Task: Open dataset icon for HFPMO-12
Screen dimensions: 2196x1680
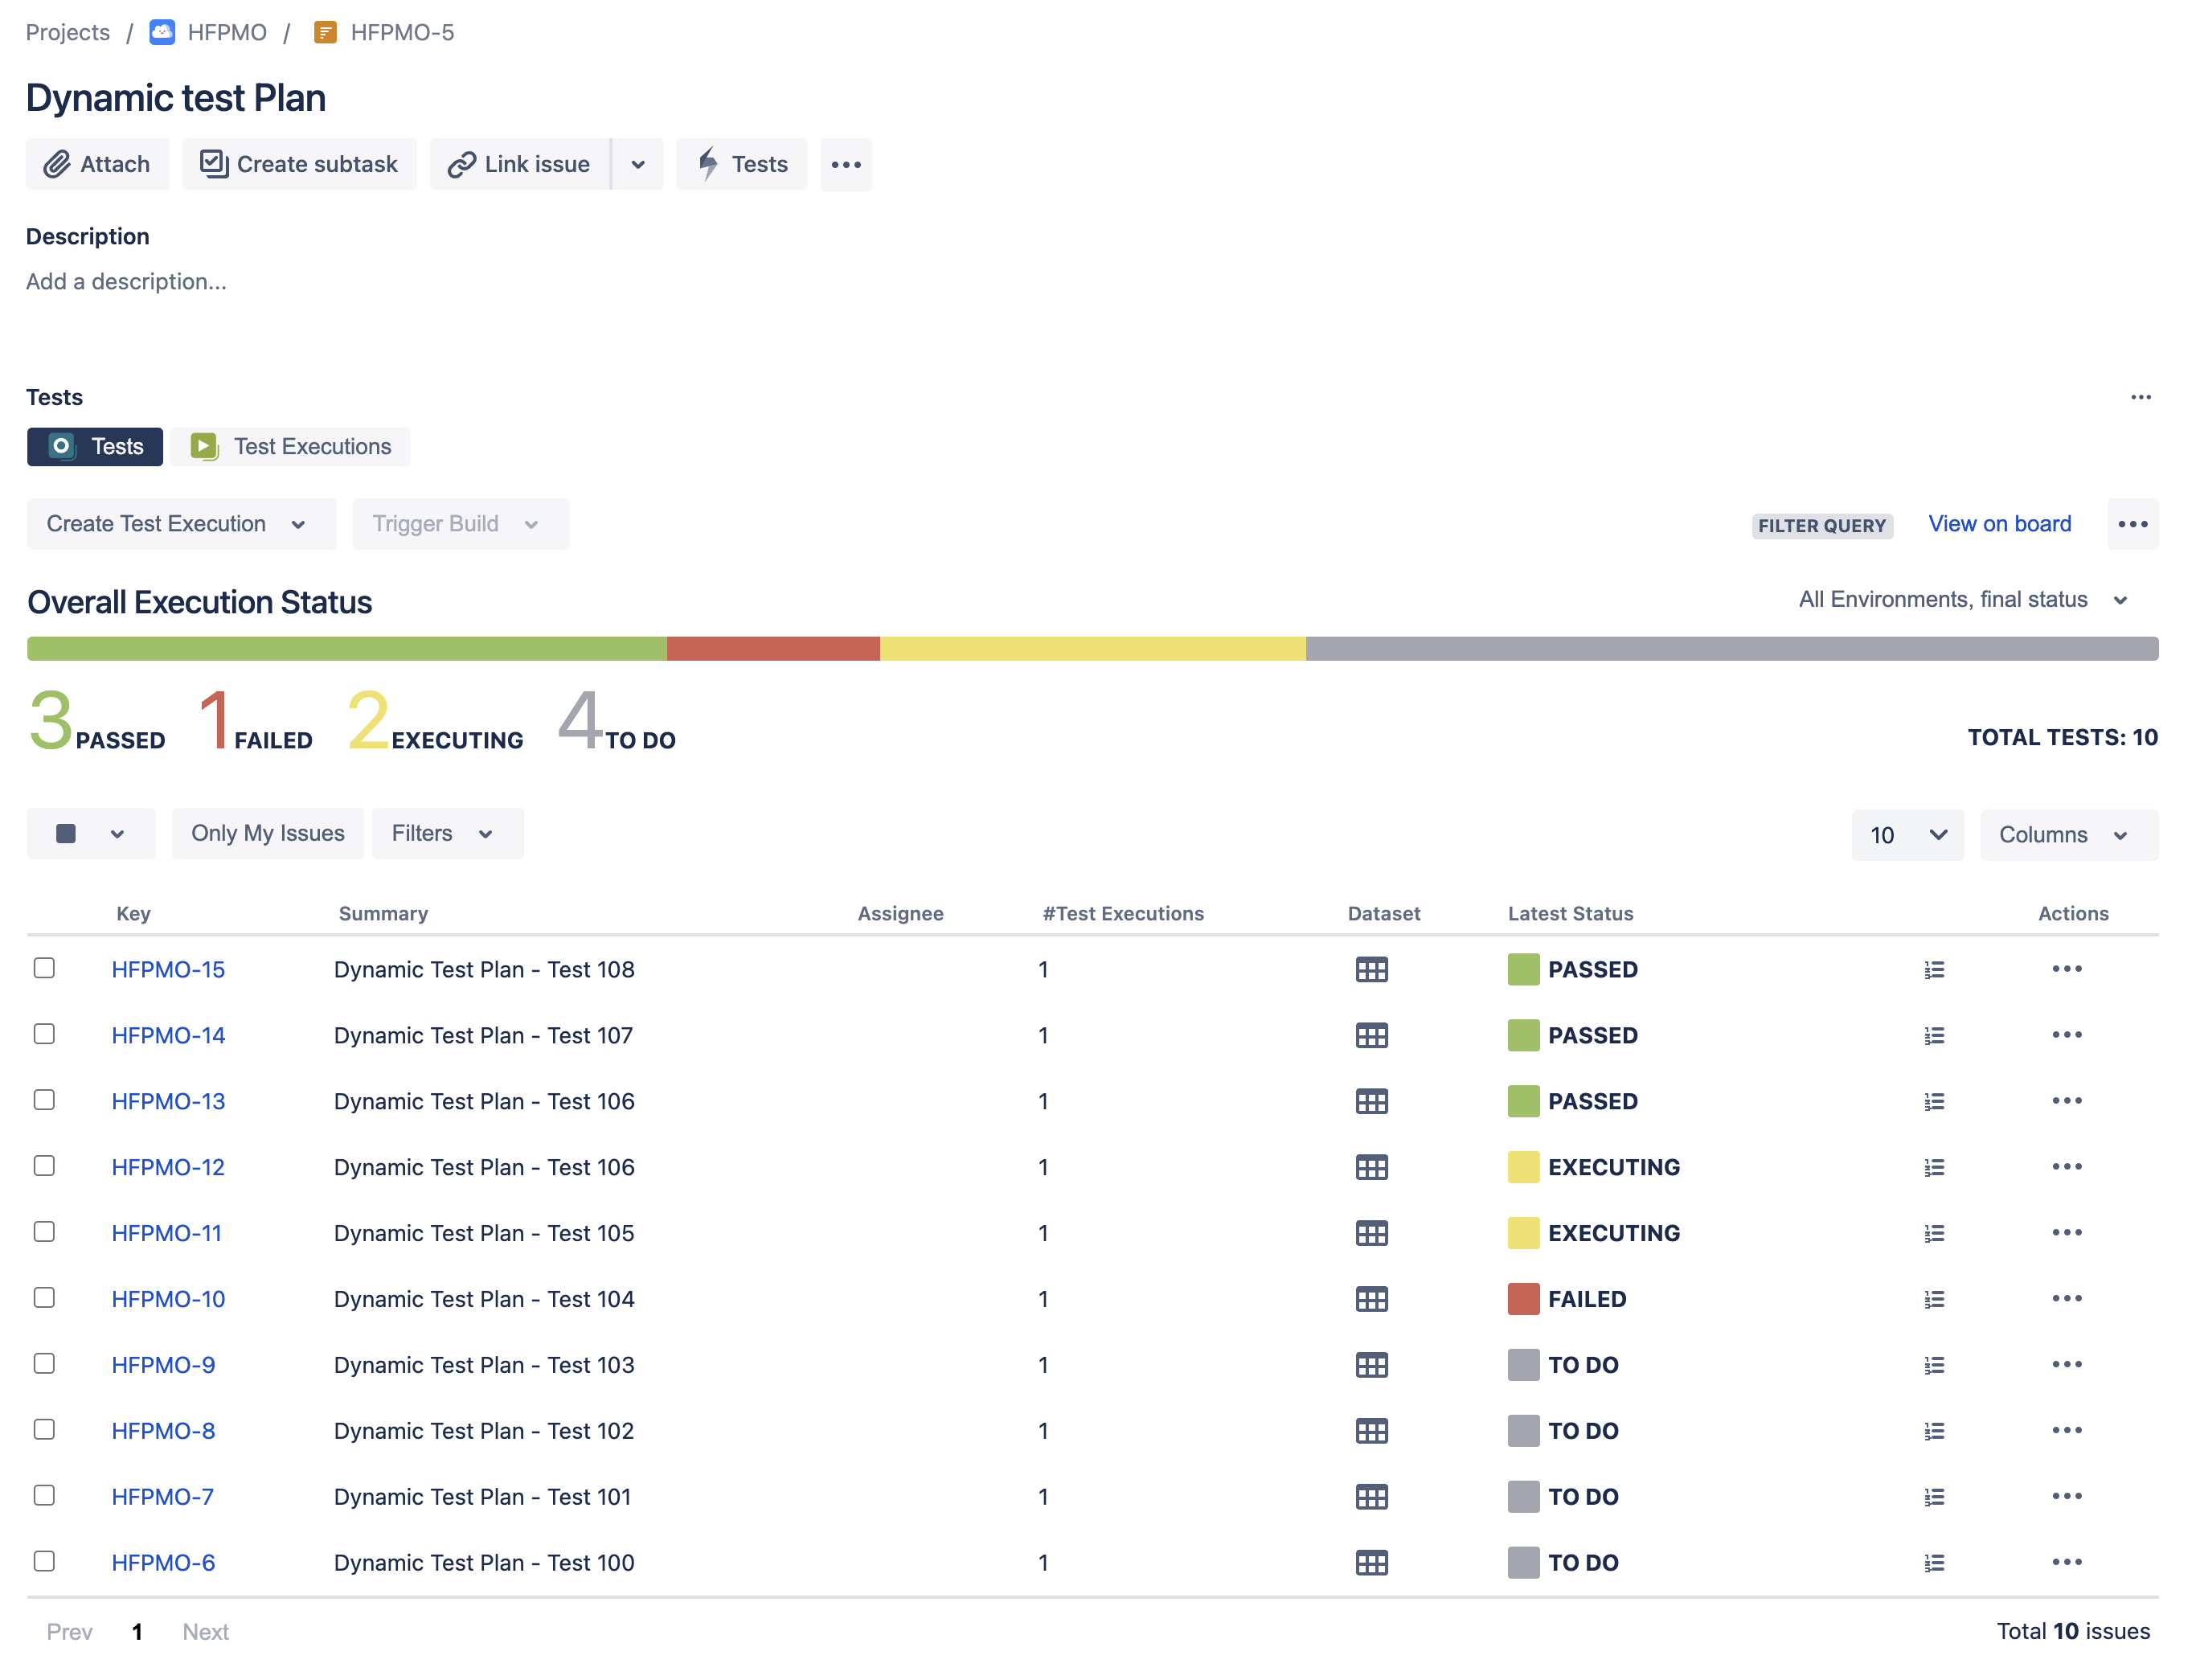Action: click(1371, 1167)
